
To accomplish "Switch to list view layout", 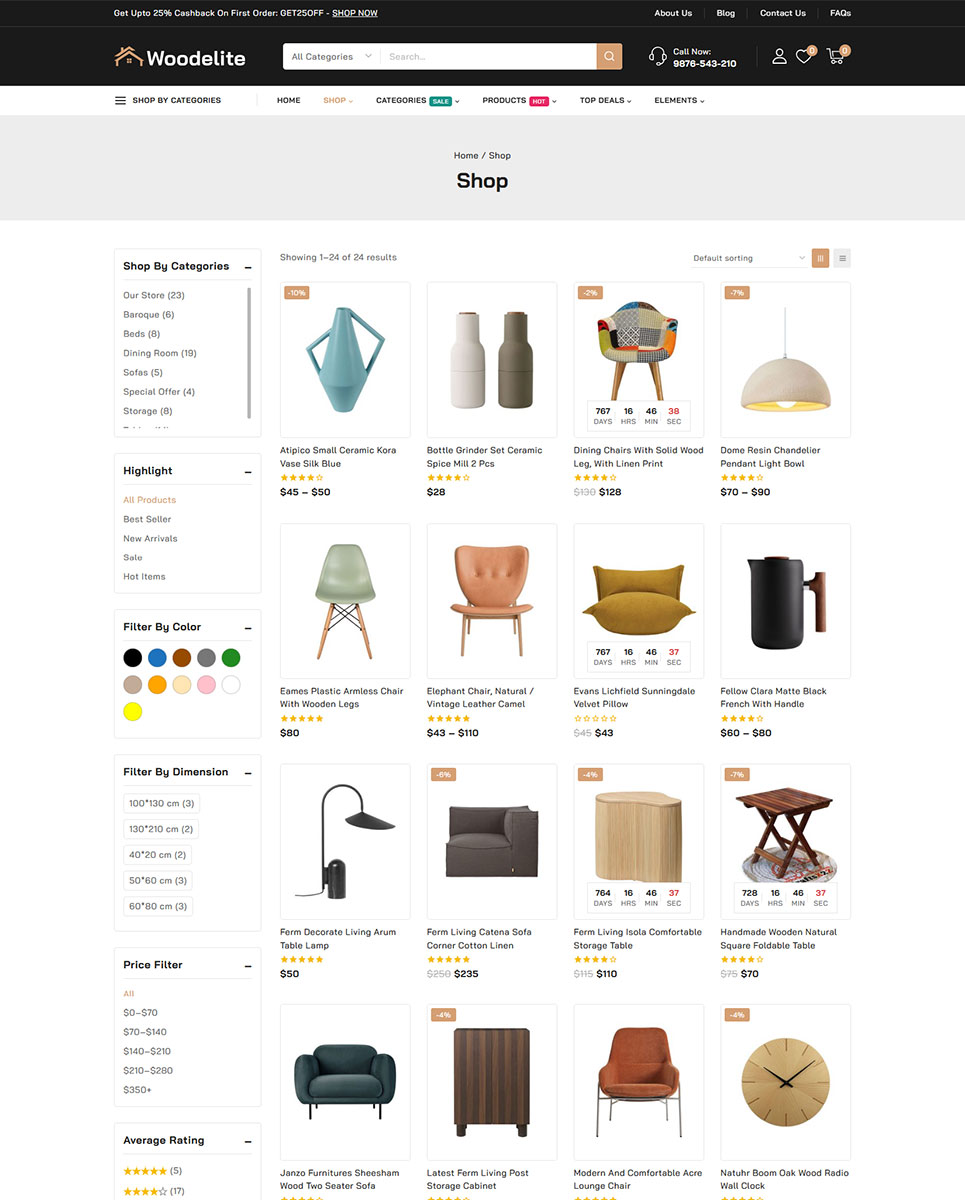I will click(x=842, y=258).
